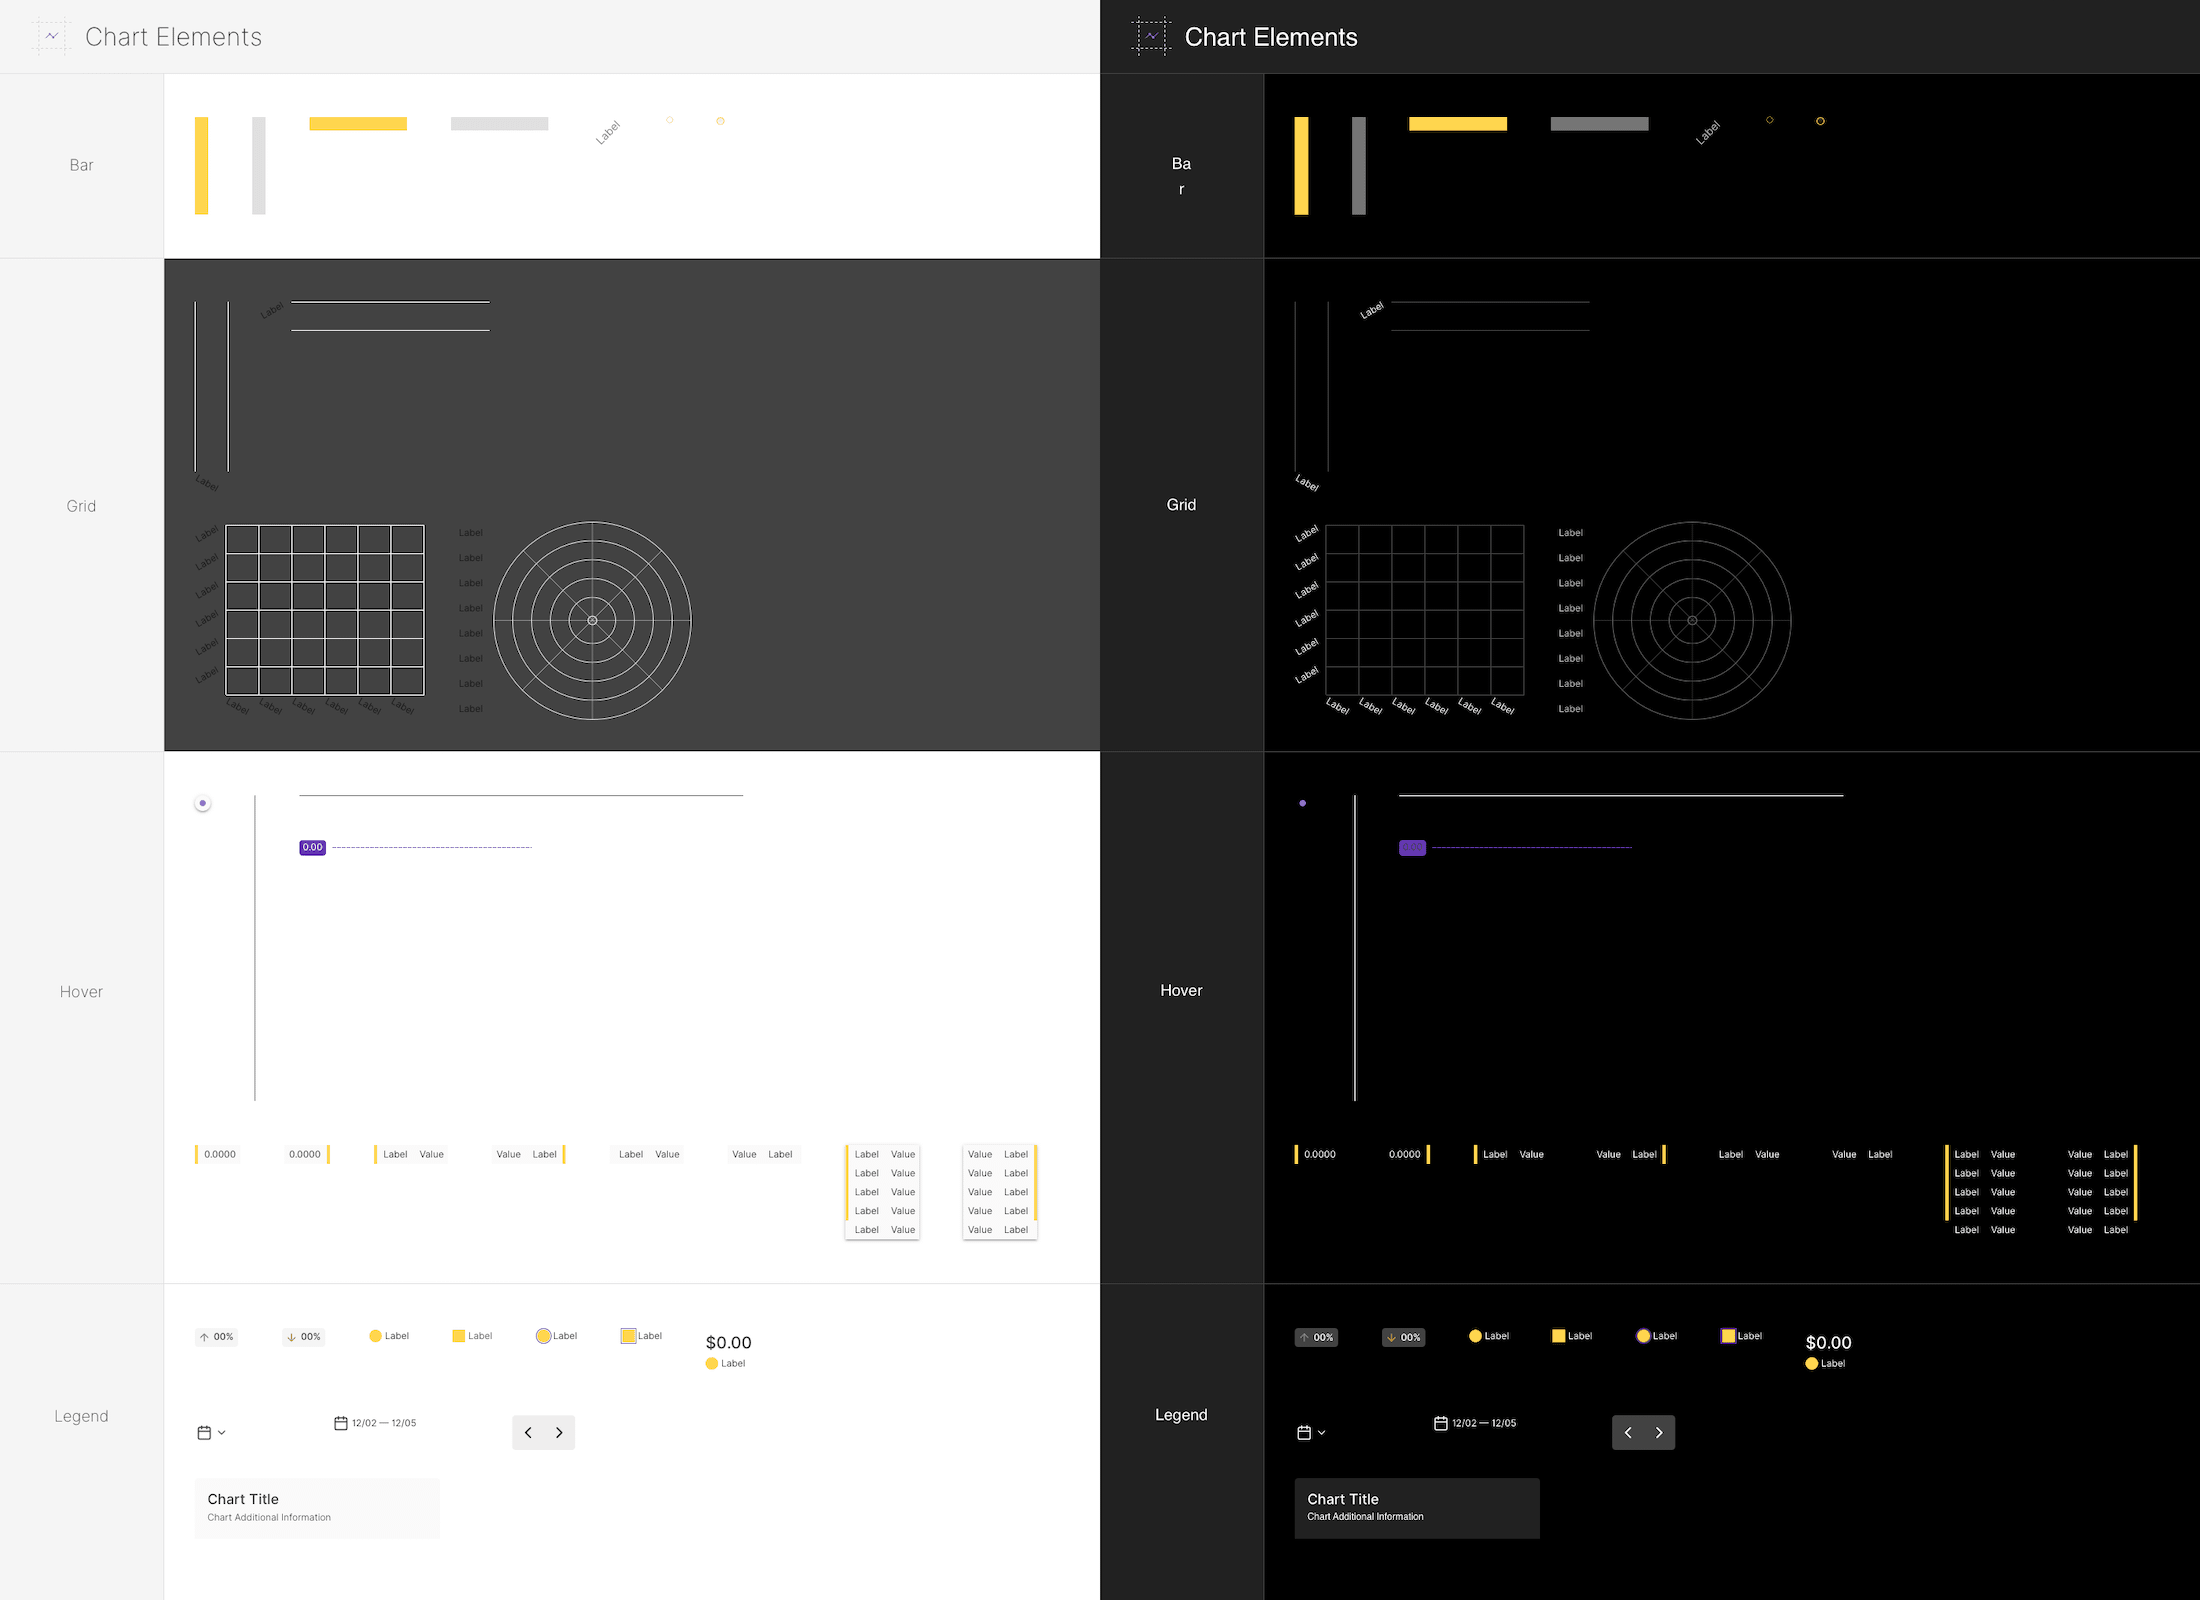The image size is (2200, 1600).
Task: Click the Chart Additional Information text, dark theme
Action: 1365,1517
